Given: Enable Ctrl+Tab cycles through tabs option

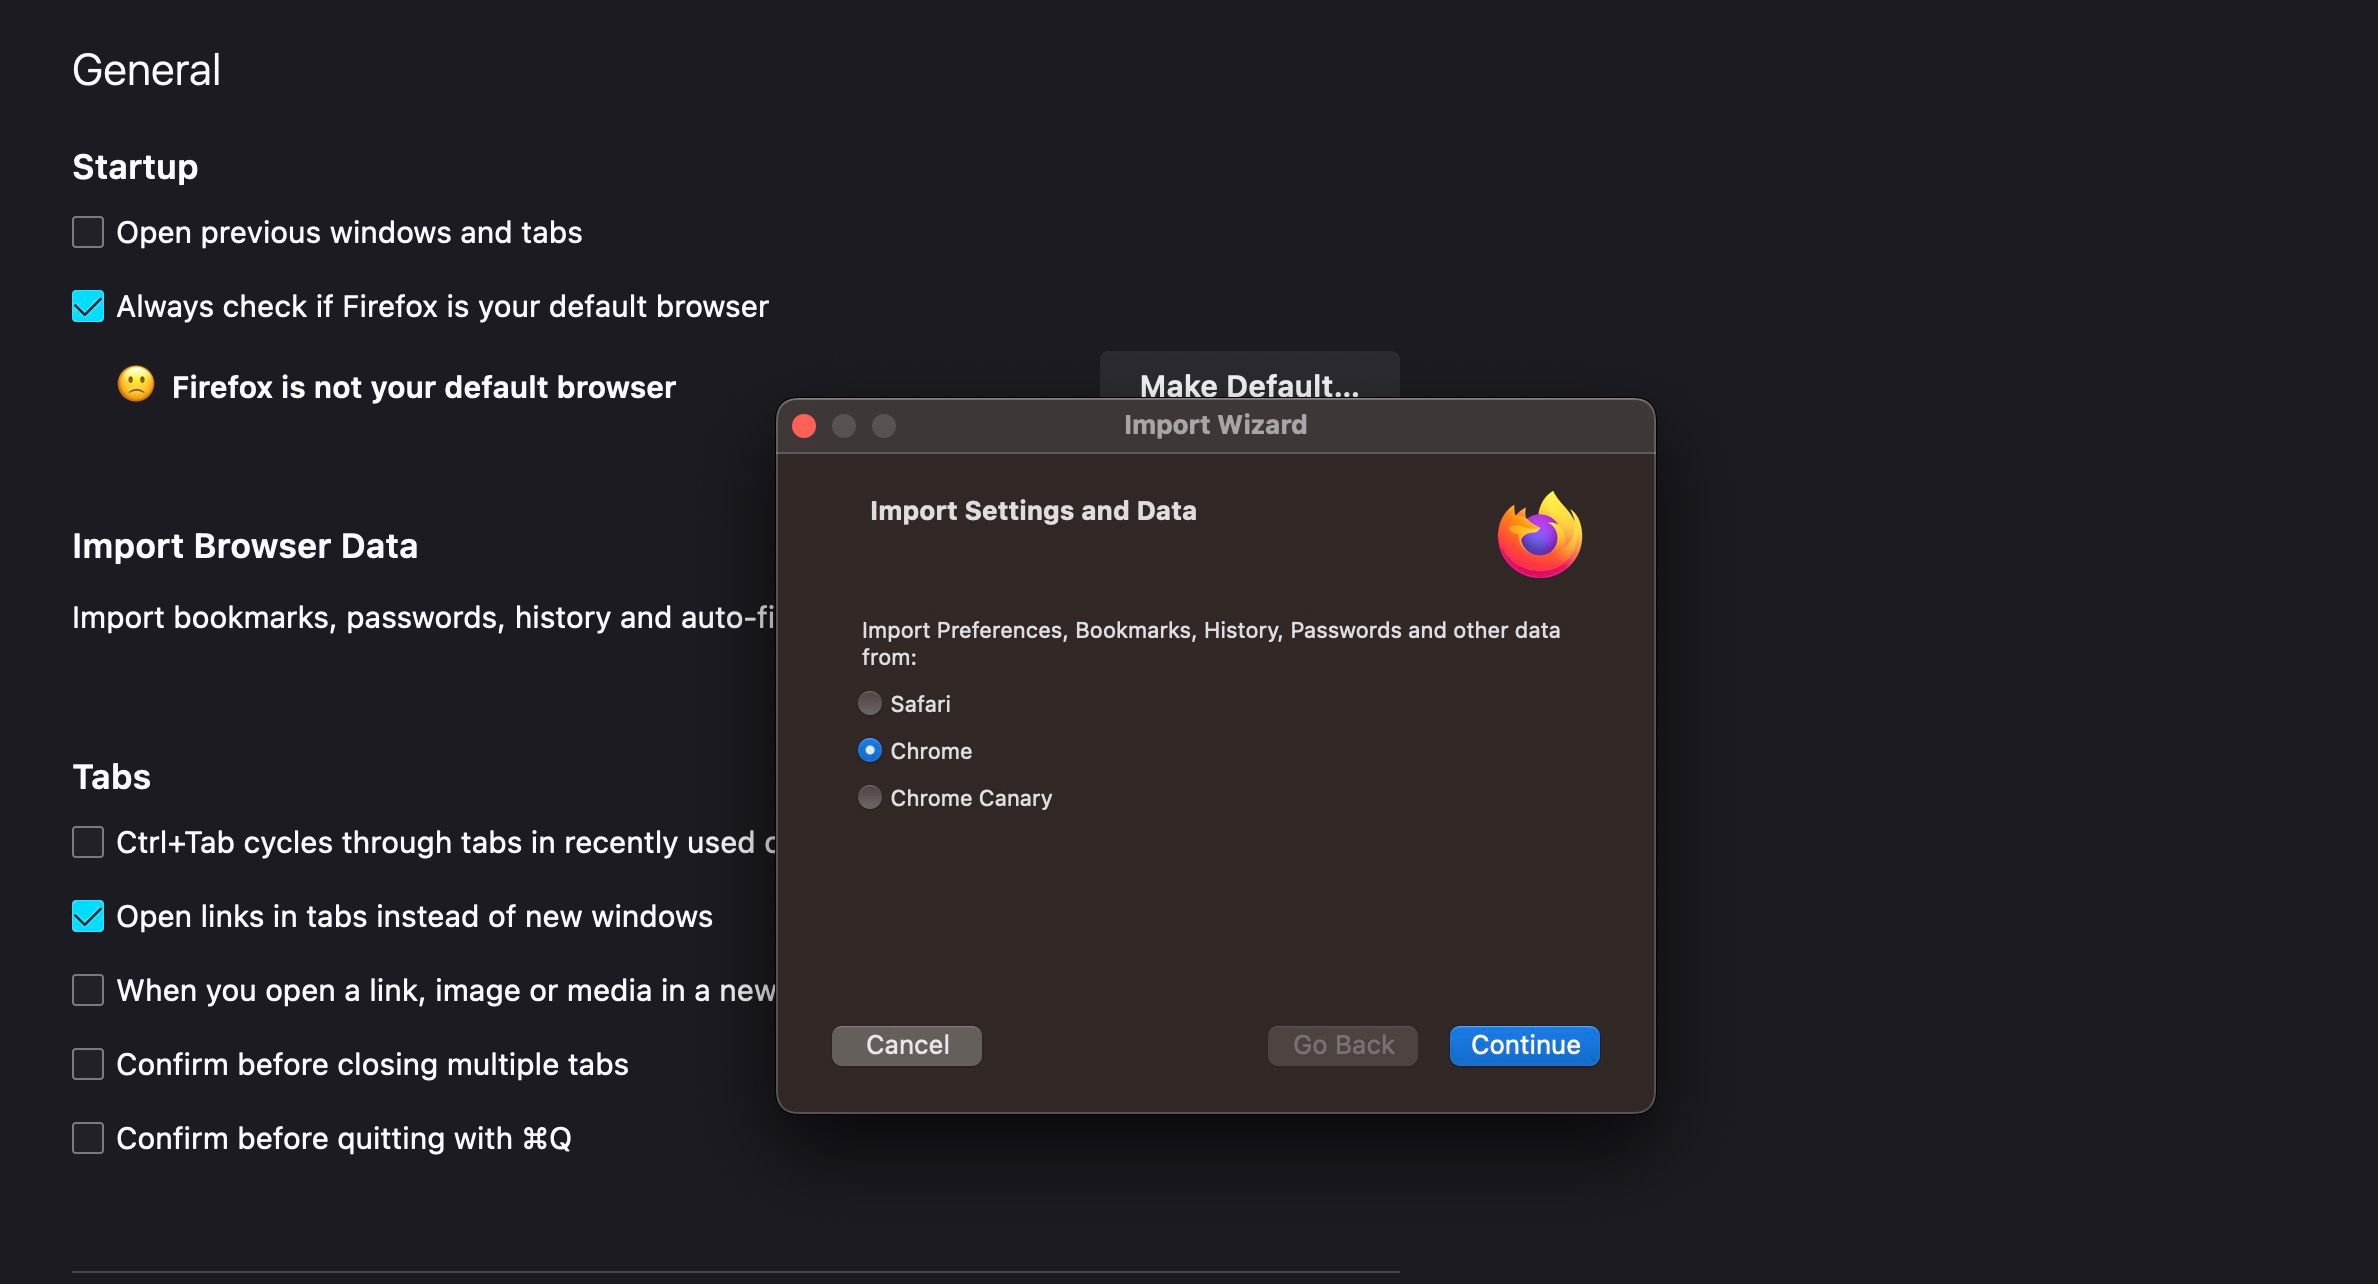Looking at the screenshot, I should (87, 841).
